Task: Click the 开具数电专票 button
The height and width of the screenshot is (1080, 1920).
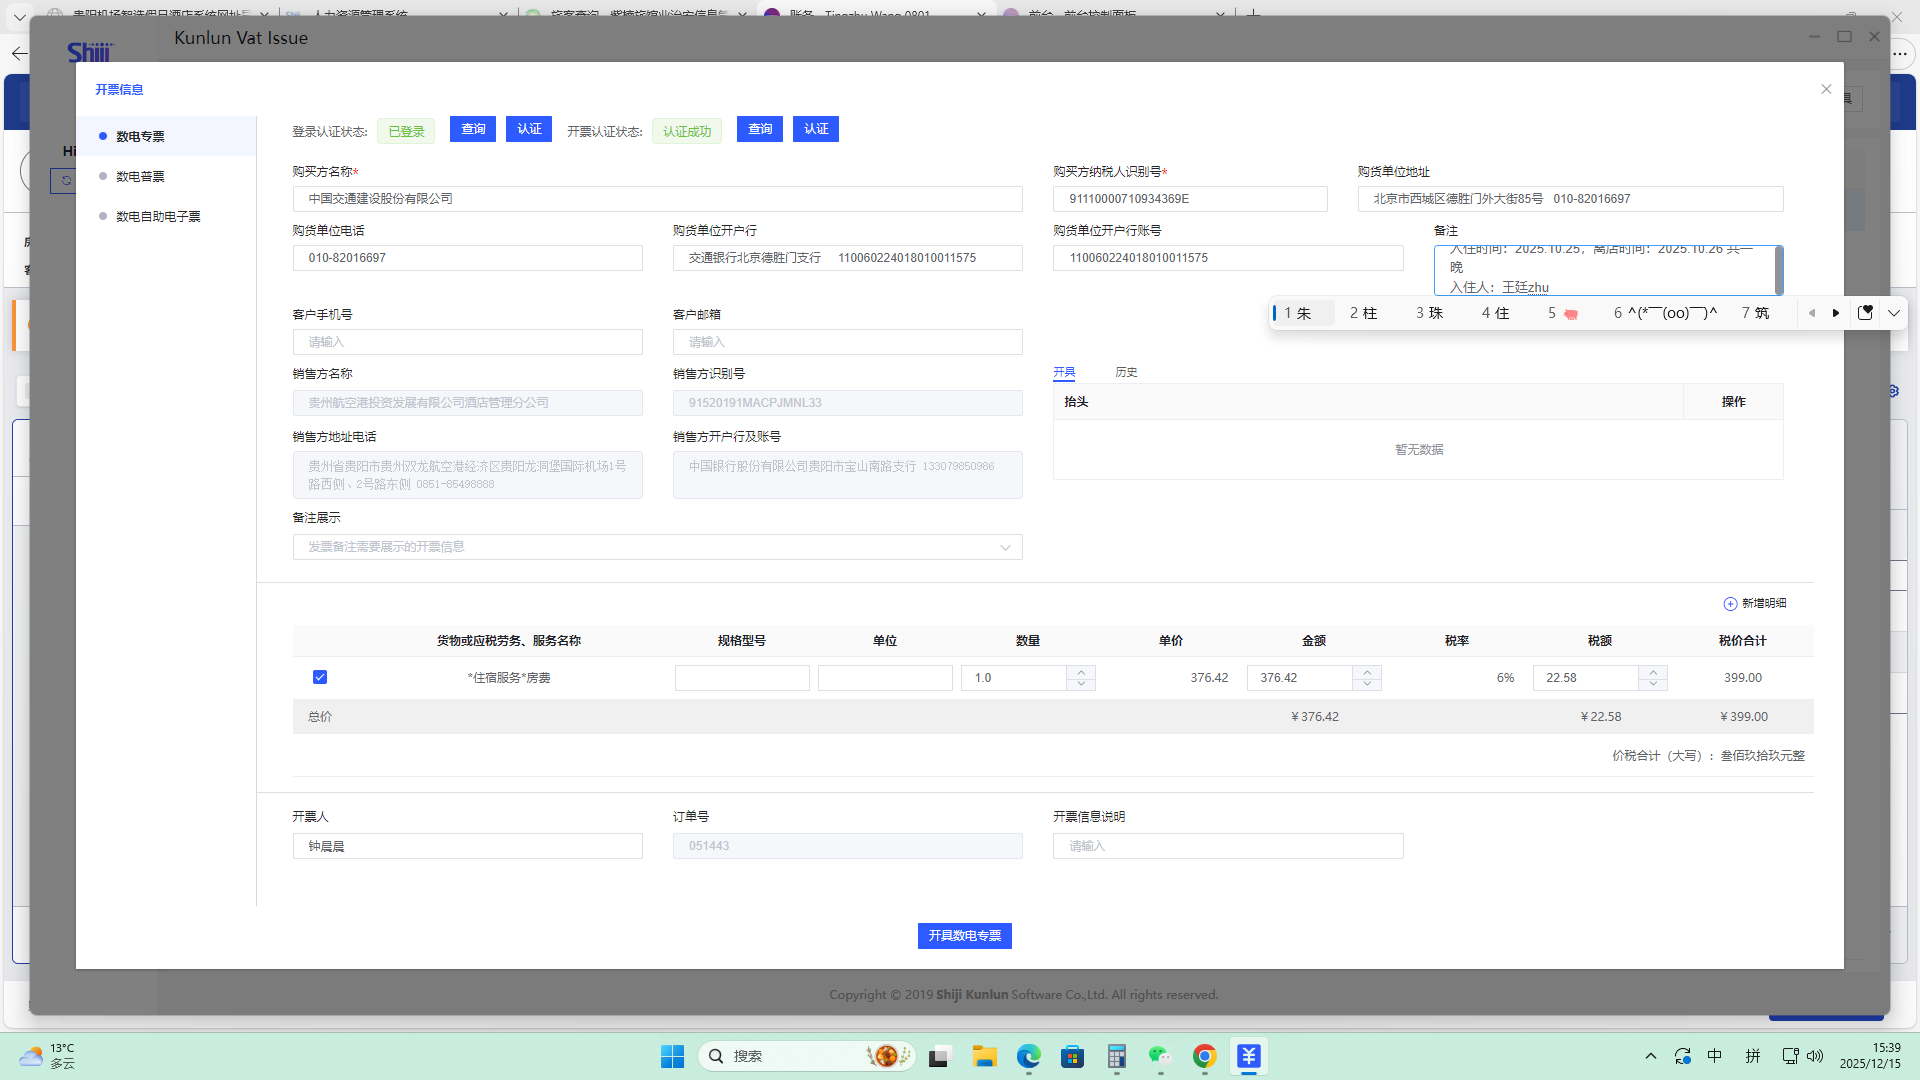Action: 964,936
